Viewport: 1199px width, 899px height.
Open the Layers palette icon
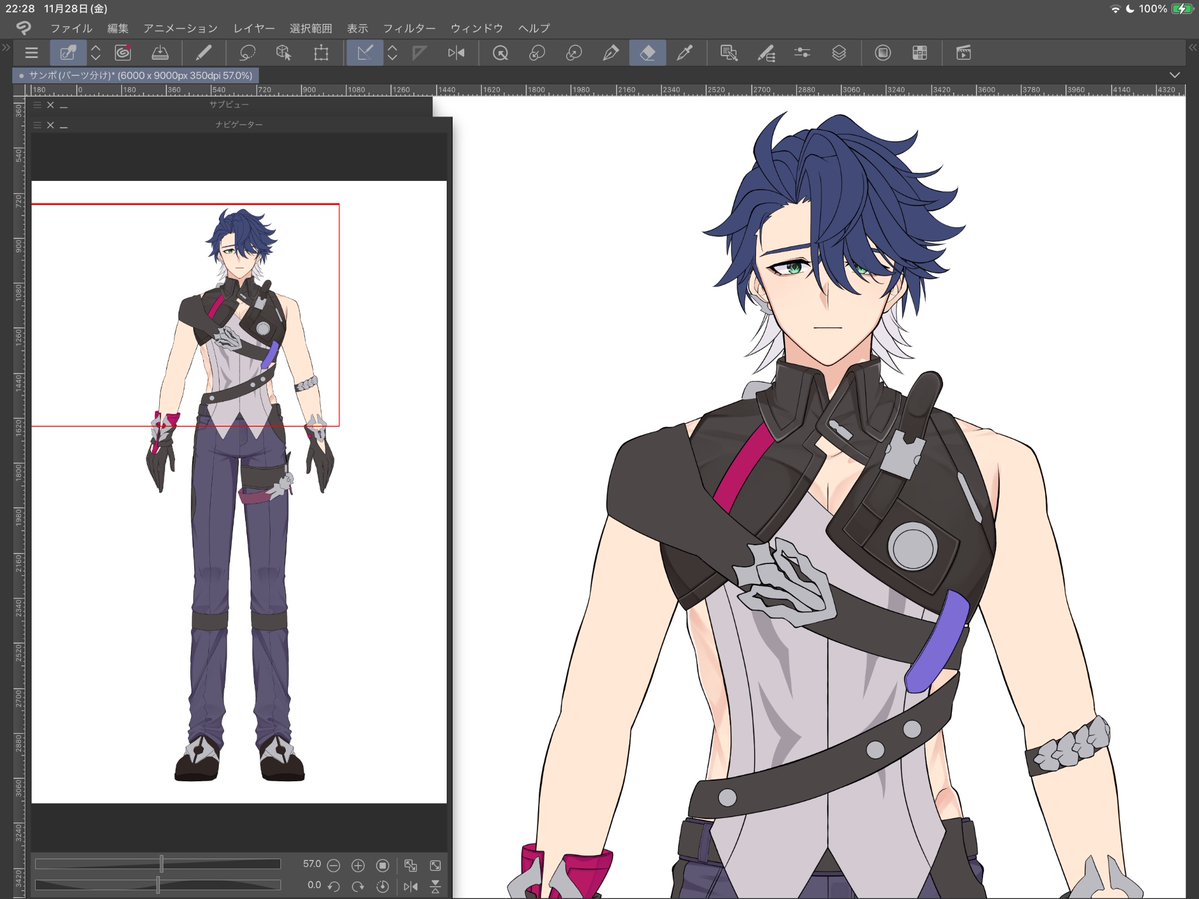(839, 53)
